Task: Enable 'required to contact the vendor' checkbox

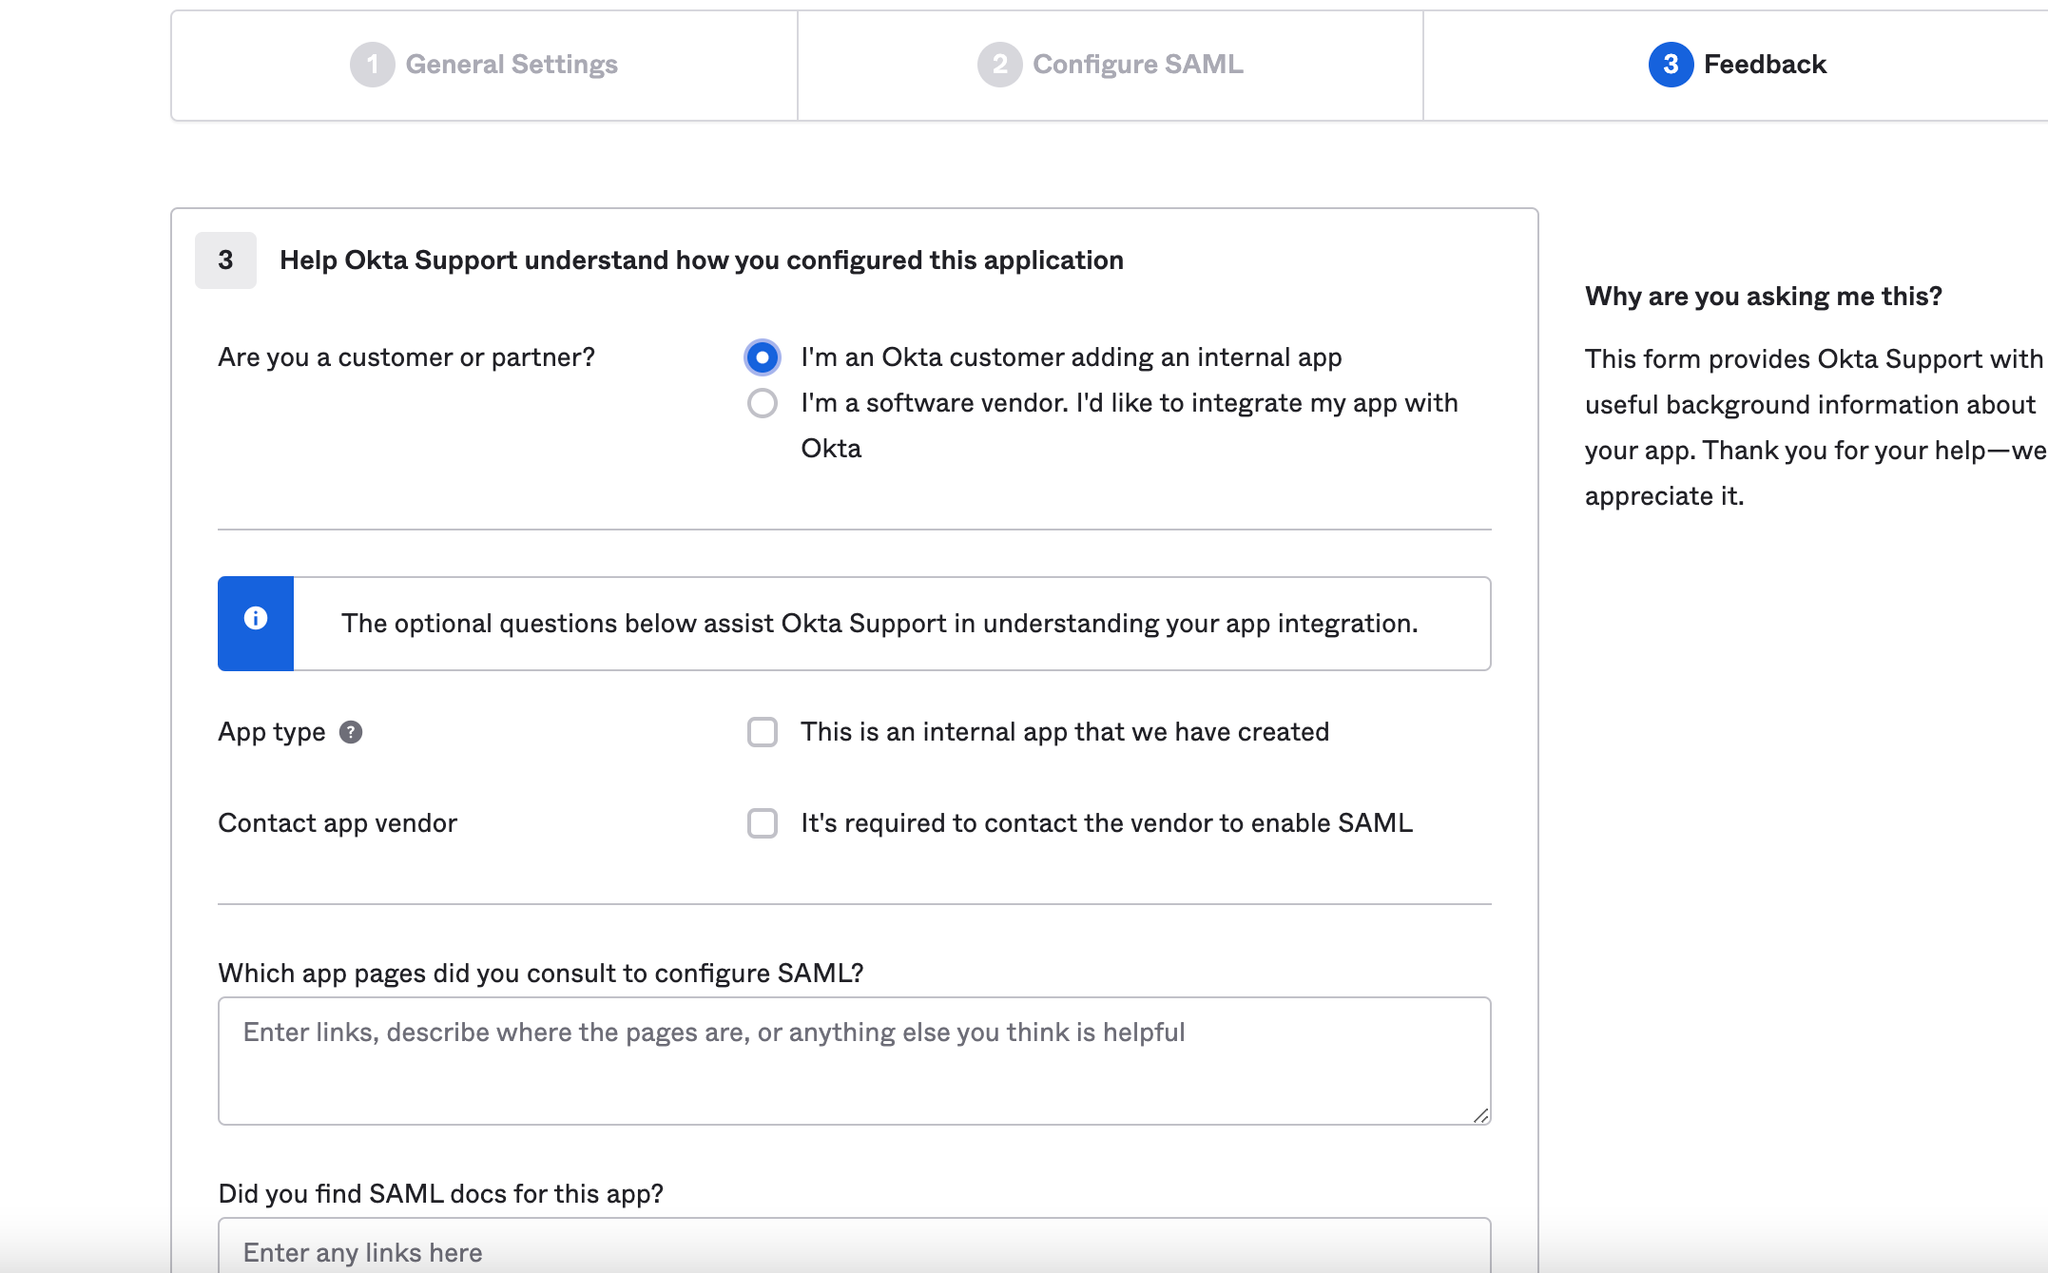Action: tap(762, 823)
